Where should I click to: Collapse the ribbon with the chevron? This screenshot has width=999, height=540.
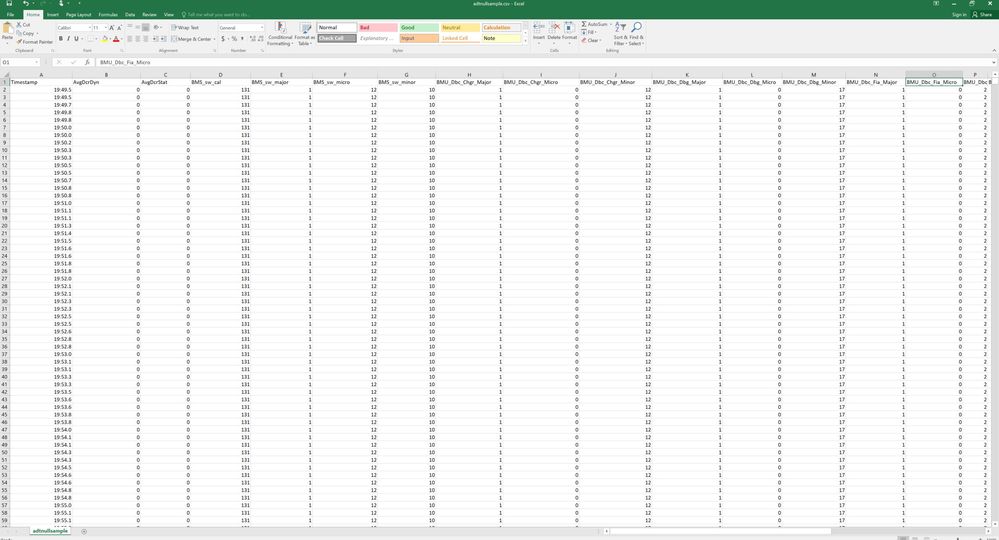tap(994, 51)
